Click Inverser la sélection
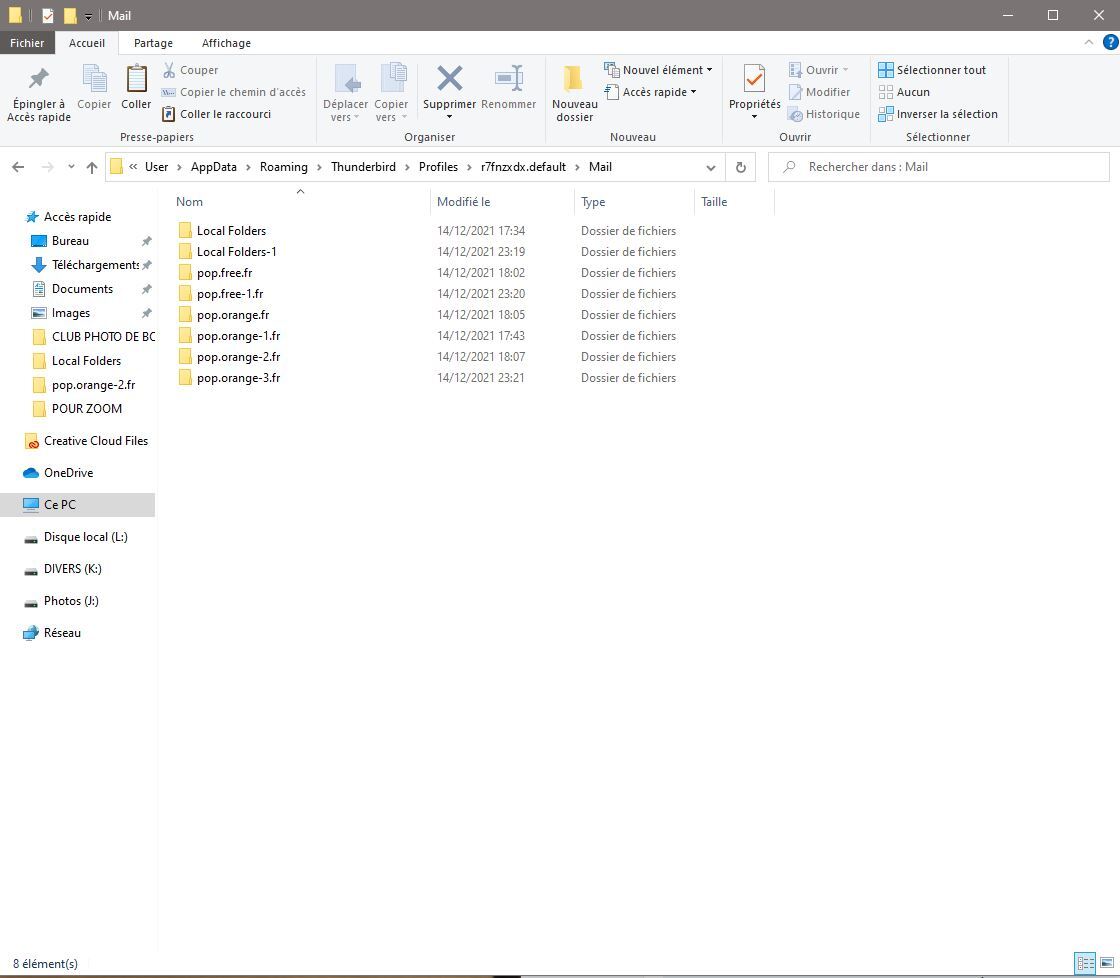This screenshot has height=978, width=1120. point(938,114)
